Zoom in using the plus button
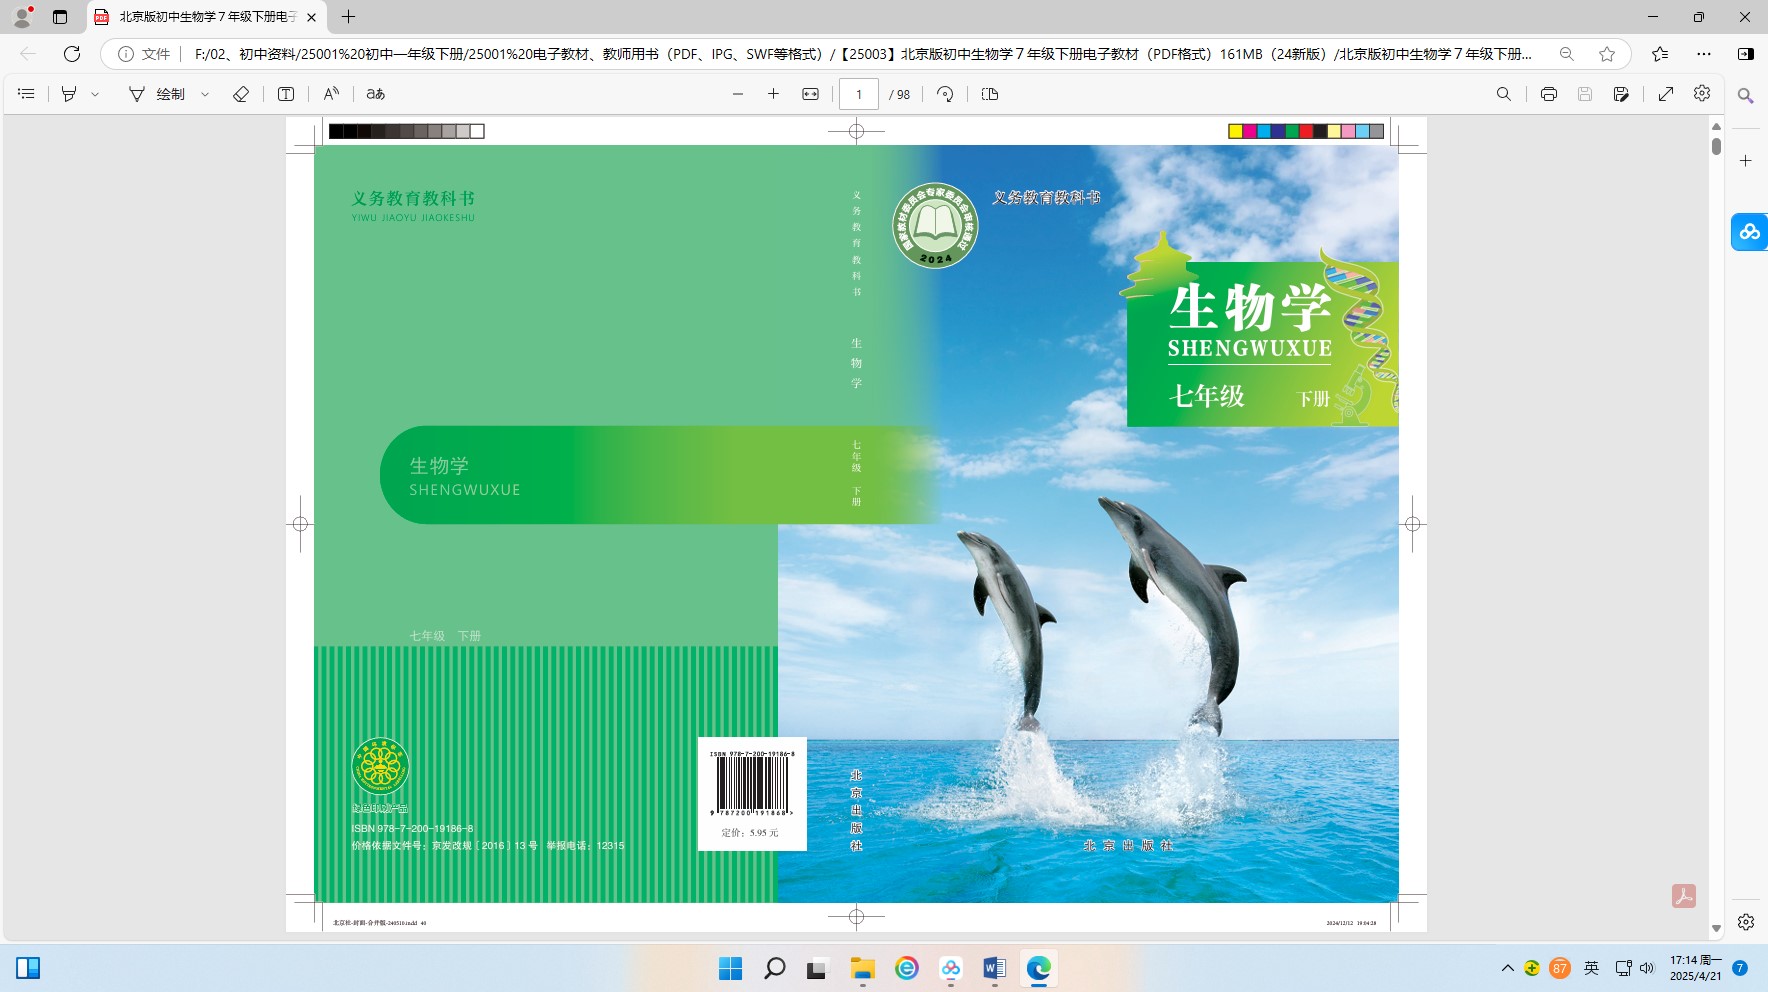Viewport: 1768px width, 992px height. (x=773, y=94)
